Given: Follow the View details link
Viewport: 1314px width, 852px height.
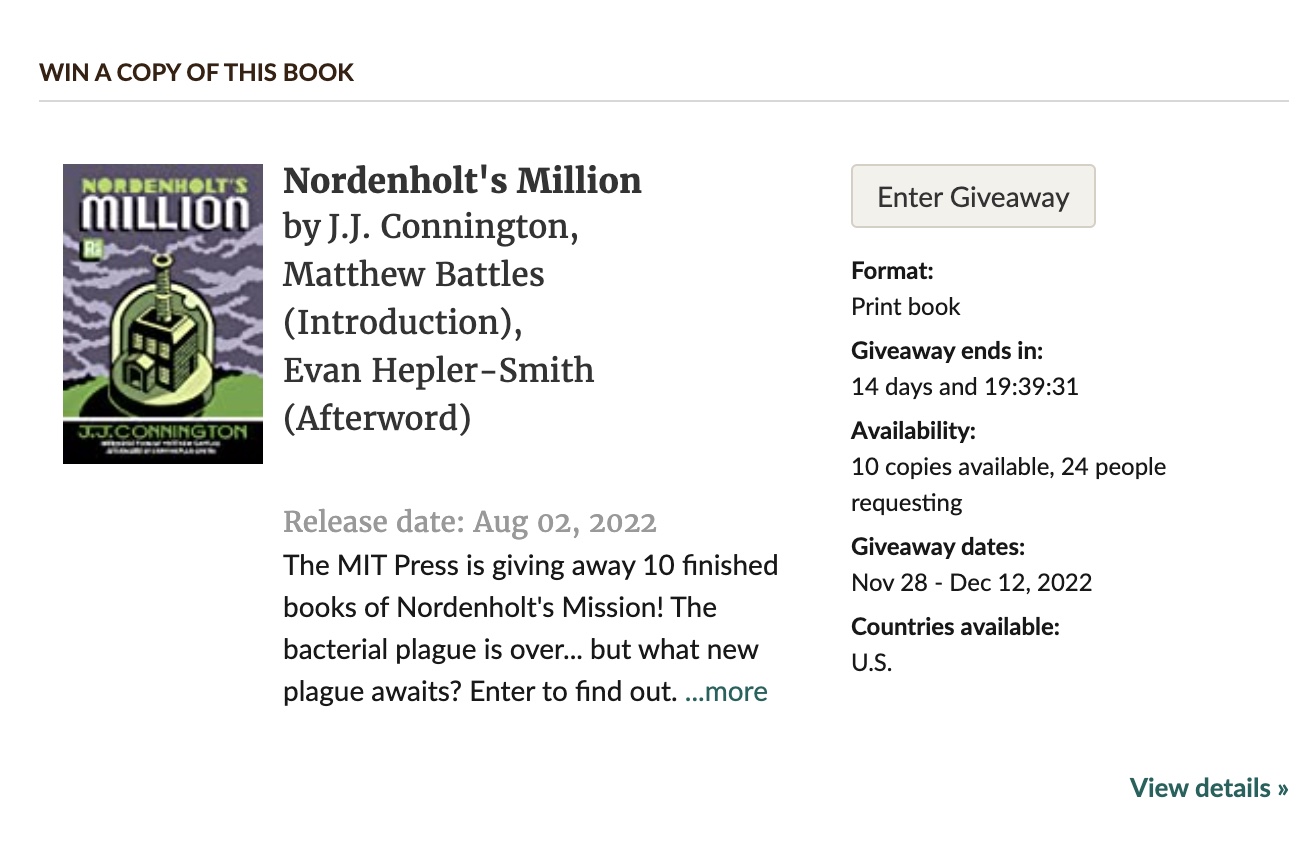Looking at the screenshot, I should [1208, 788].
